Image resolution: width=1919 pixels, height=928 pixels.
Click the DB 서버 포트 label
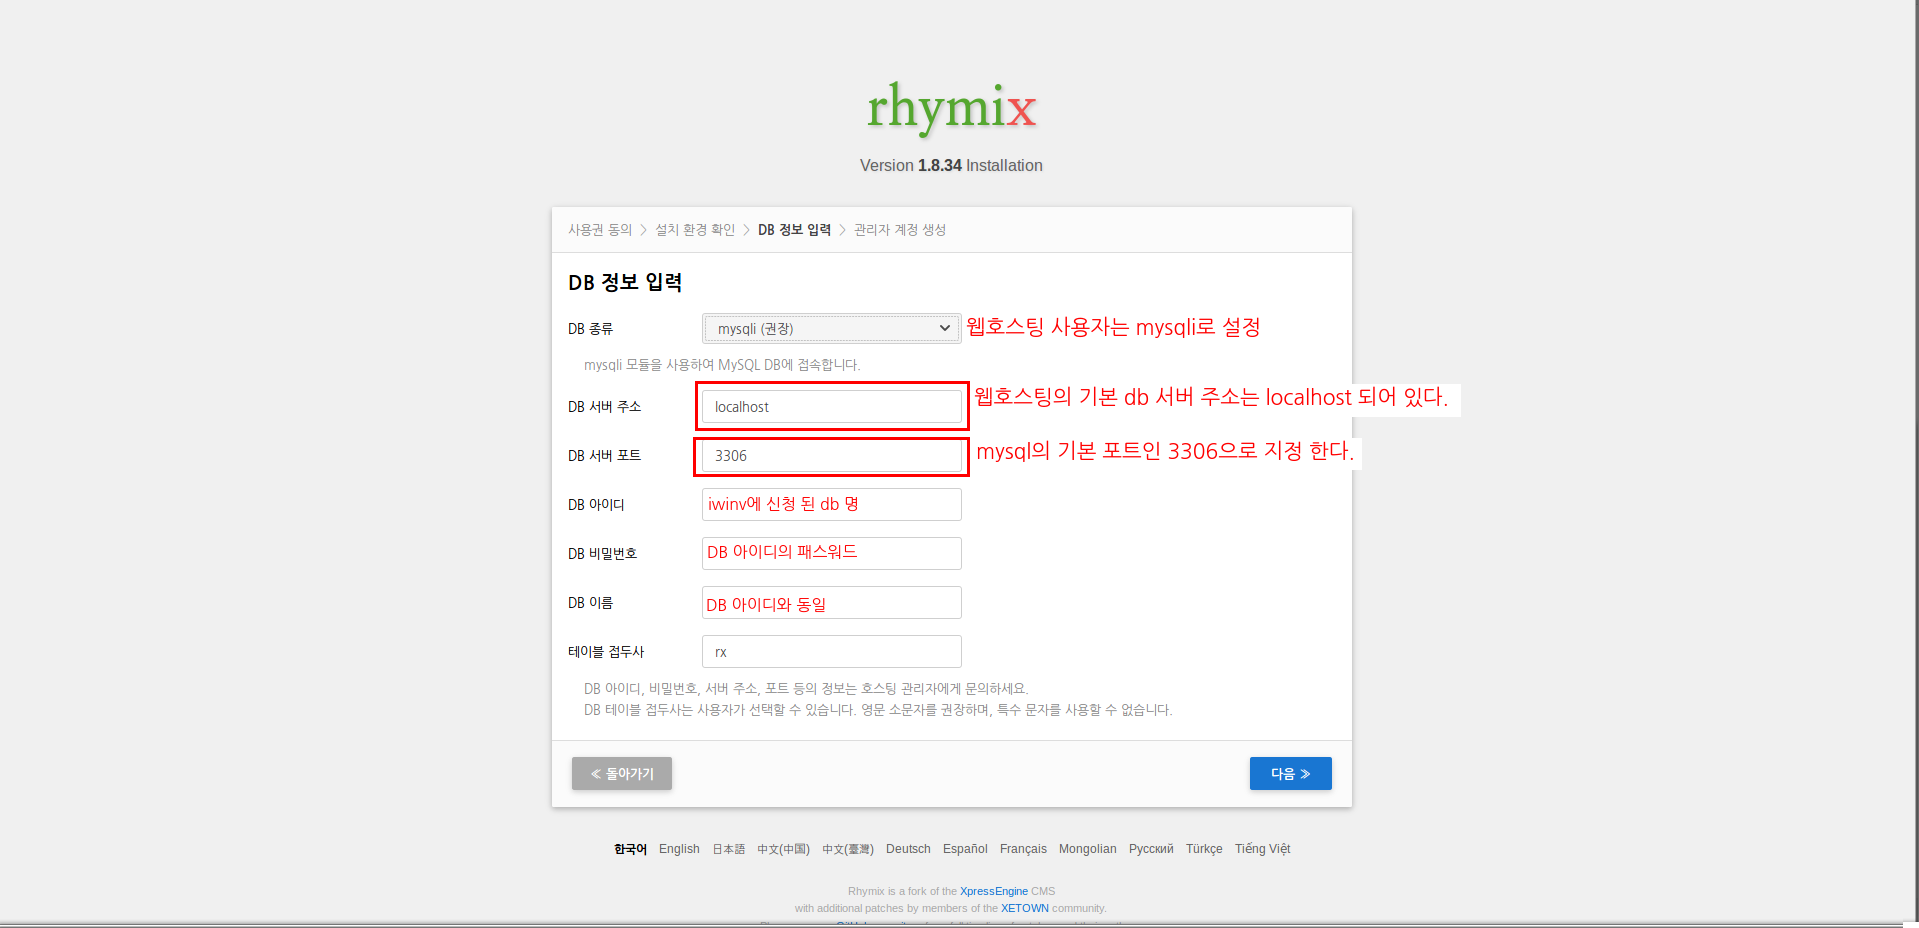(605, 456)
